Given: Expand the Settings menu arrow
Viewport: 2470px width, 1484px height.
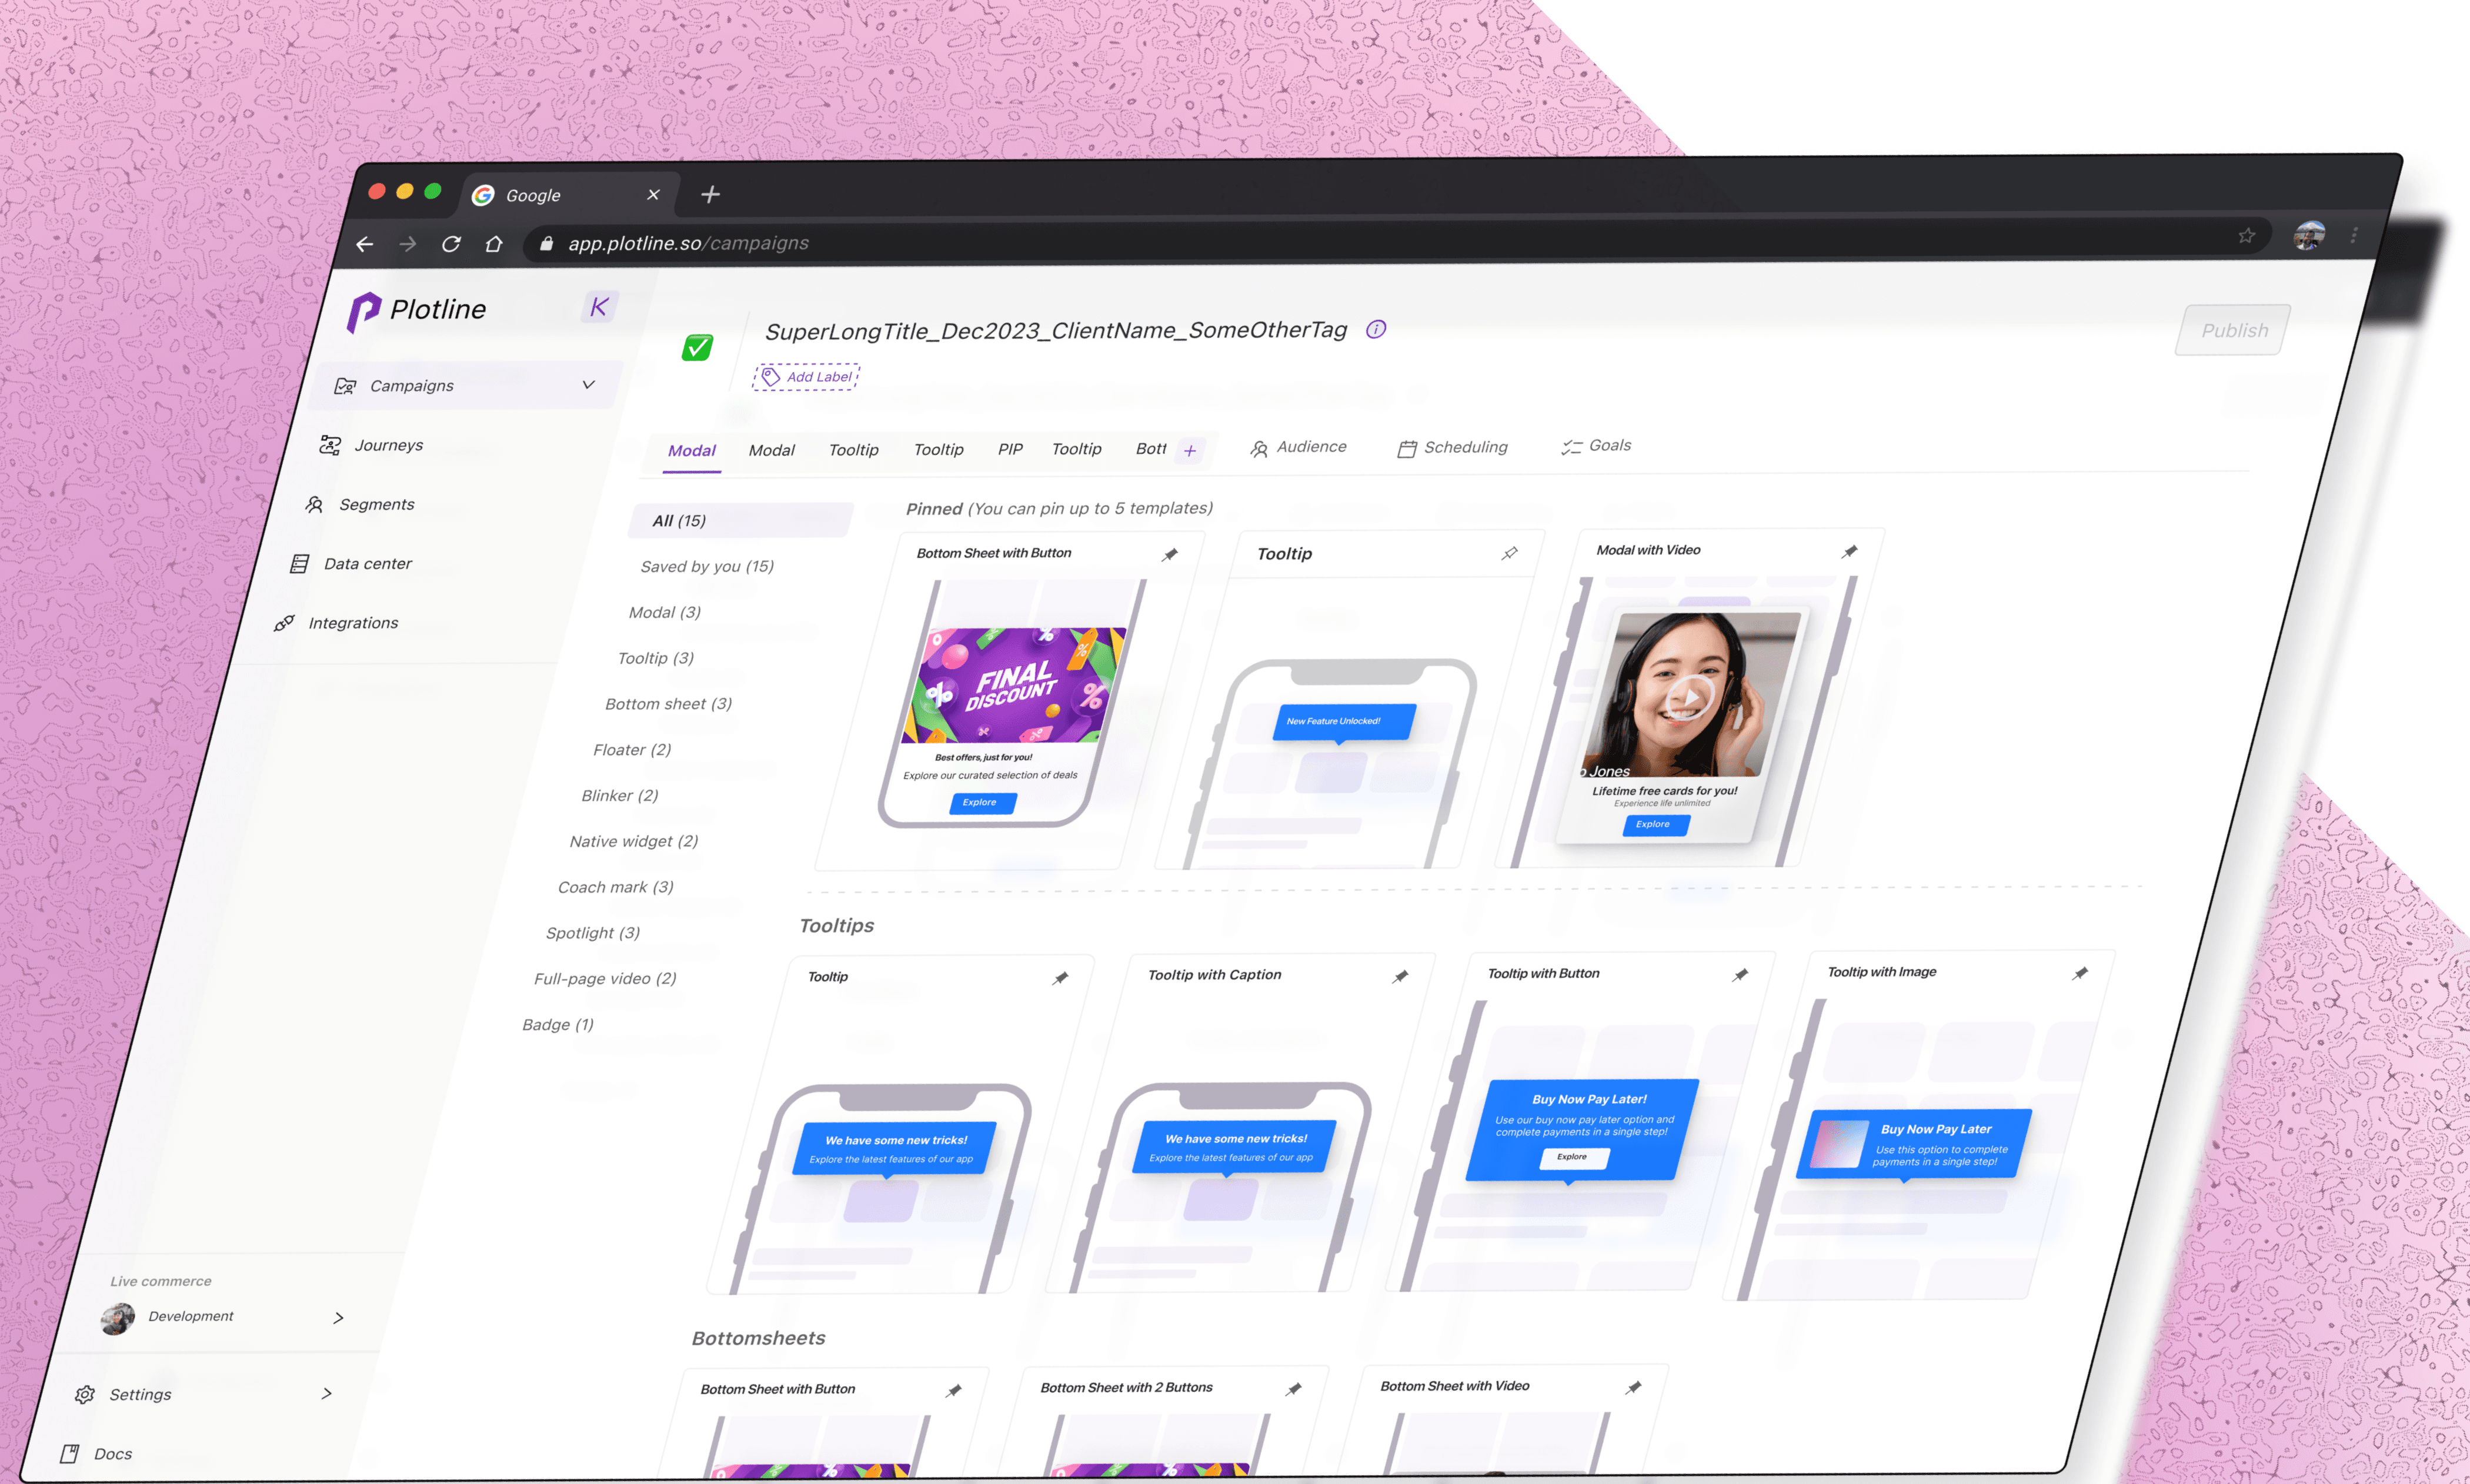Looking at the screenshot, I should (x=326, y=1393).
